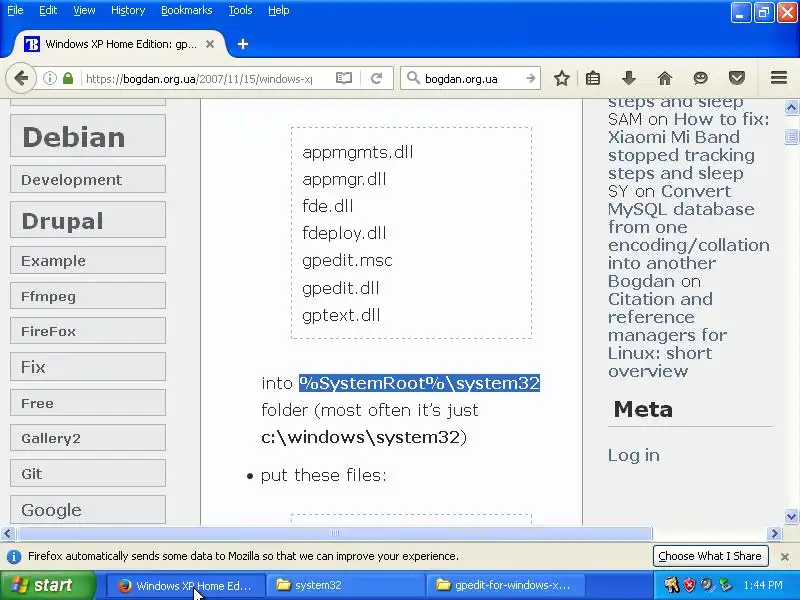Switch to gpedit-for-windows-x taskbar button
The height and width of the screenshot is (600, 800).
pos(506,585)
